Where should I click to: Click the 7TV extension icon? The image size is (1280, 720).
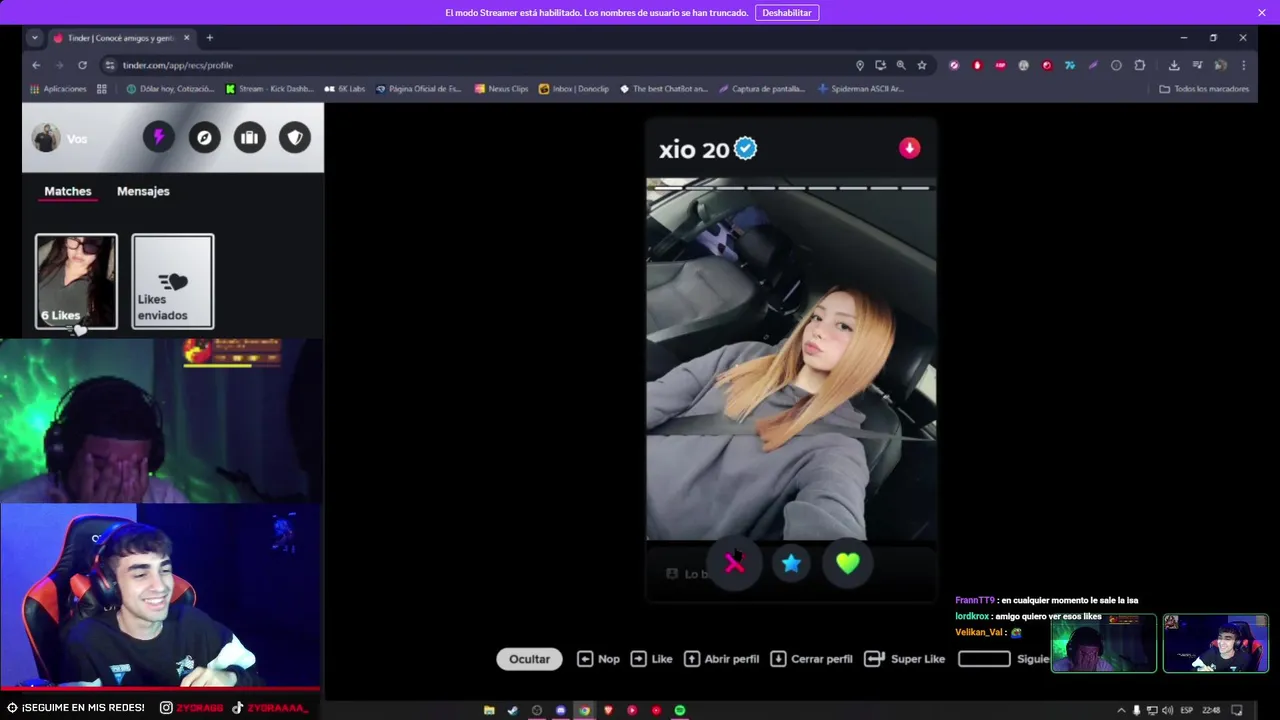(x=1070, y=65)
